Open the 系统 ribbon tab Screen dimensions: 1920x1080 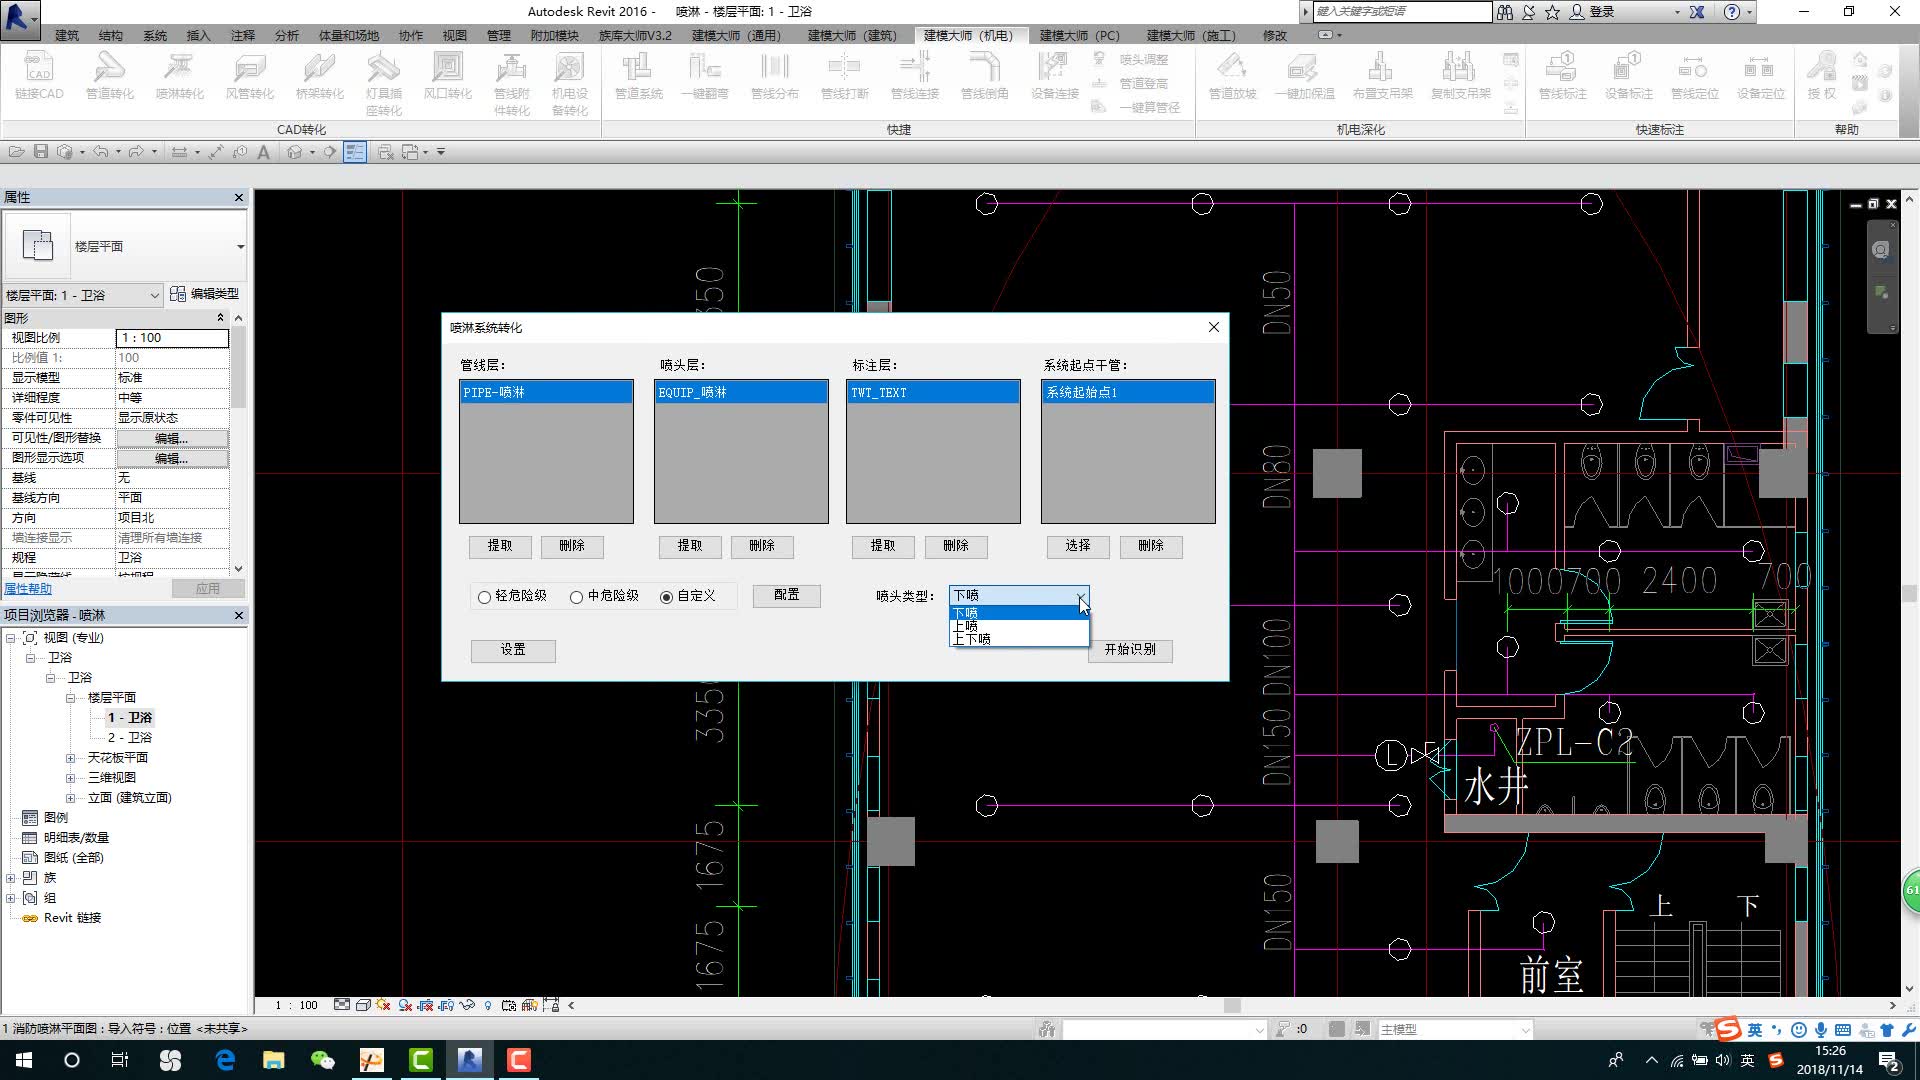pyautogui.click(x=155, y=35)
